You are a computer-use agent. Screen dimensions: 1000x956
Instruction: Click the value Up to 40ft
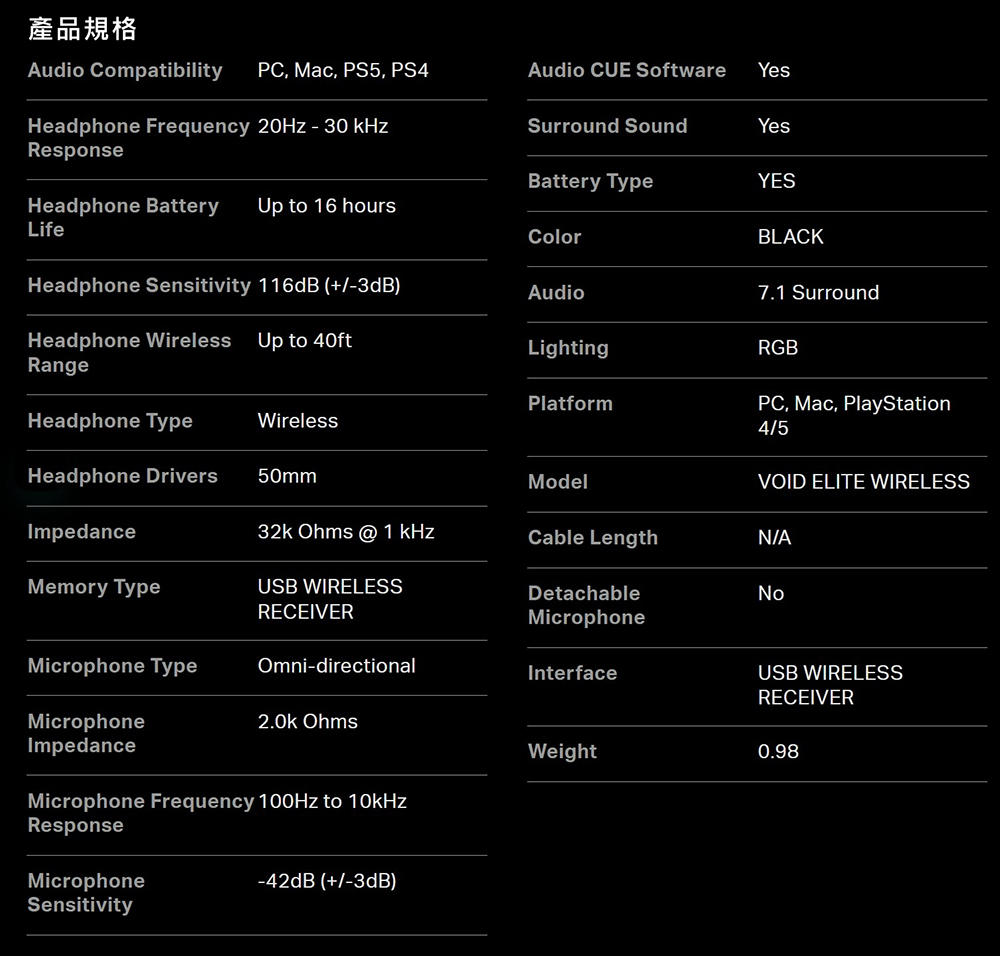[x=304, y=341]
